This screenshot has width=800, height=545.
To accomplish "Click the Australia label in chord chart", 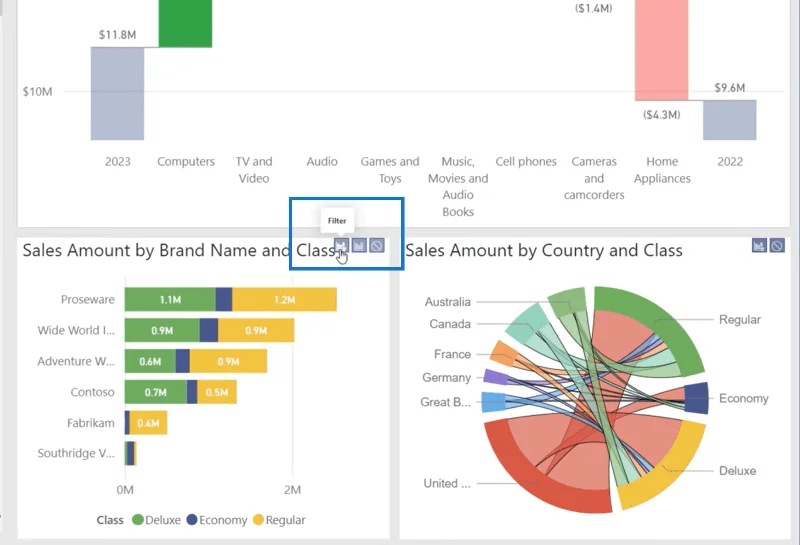I will 447,302.
